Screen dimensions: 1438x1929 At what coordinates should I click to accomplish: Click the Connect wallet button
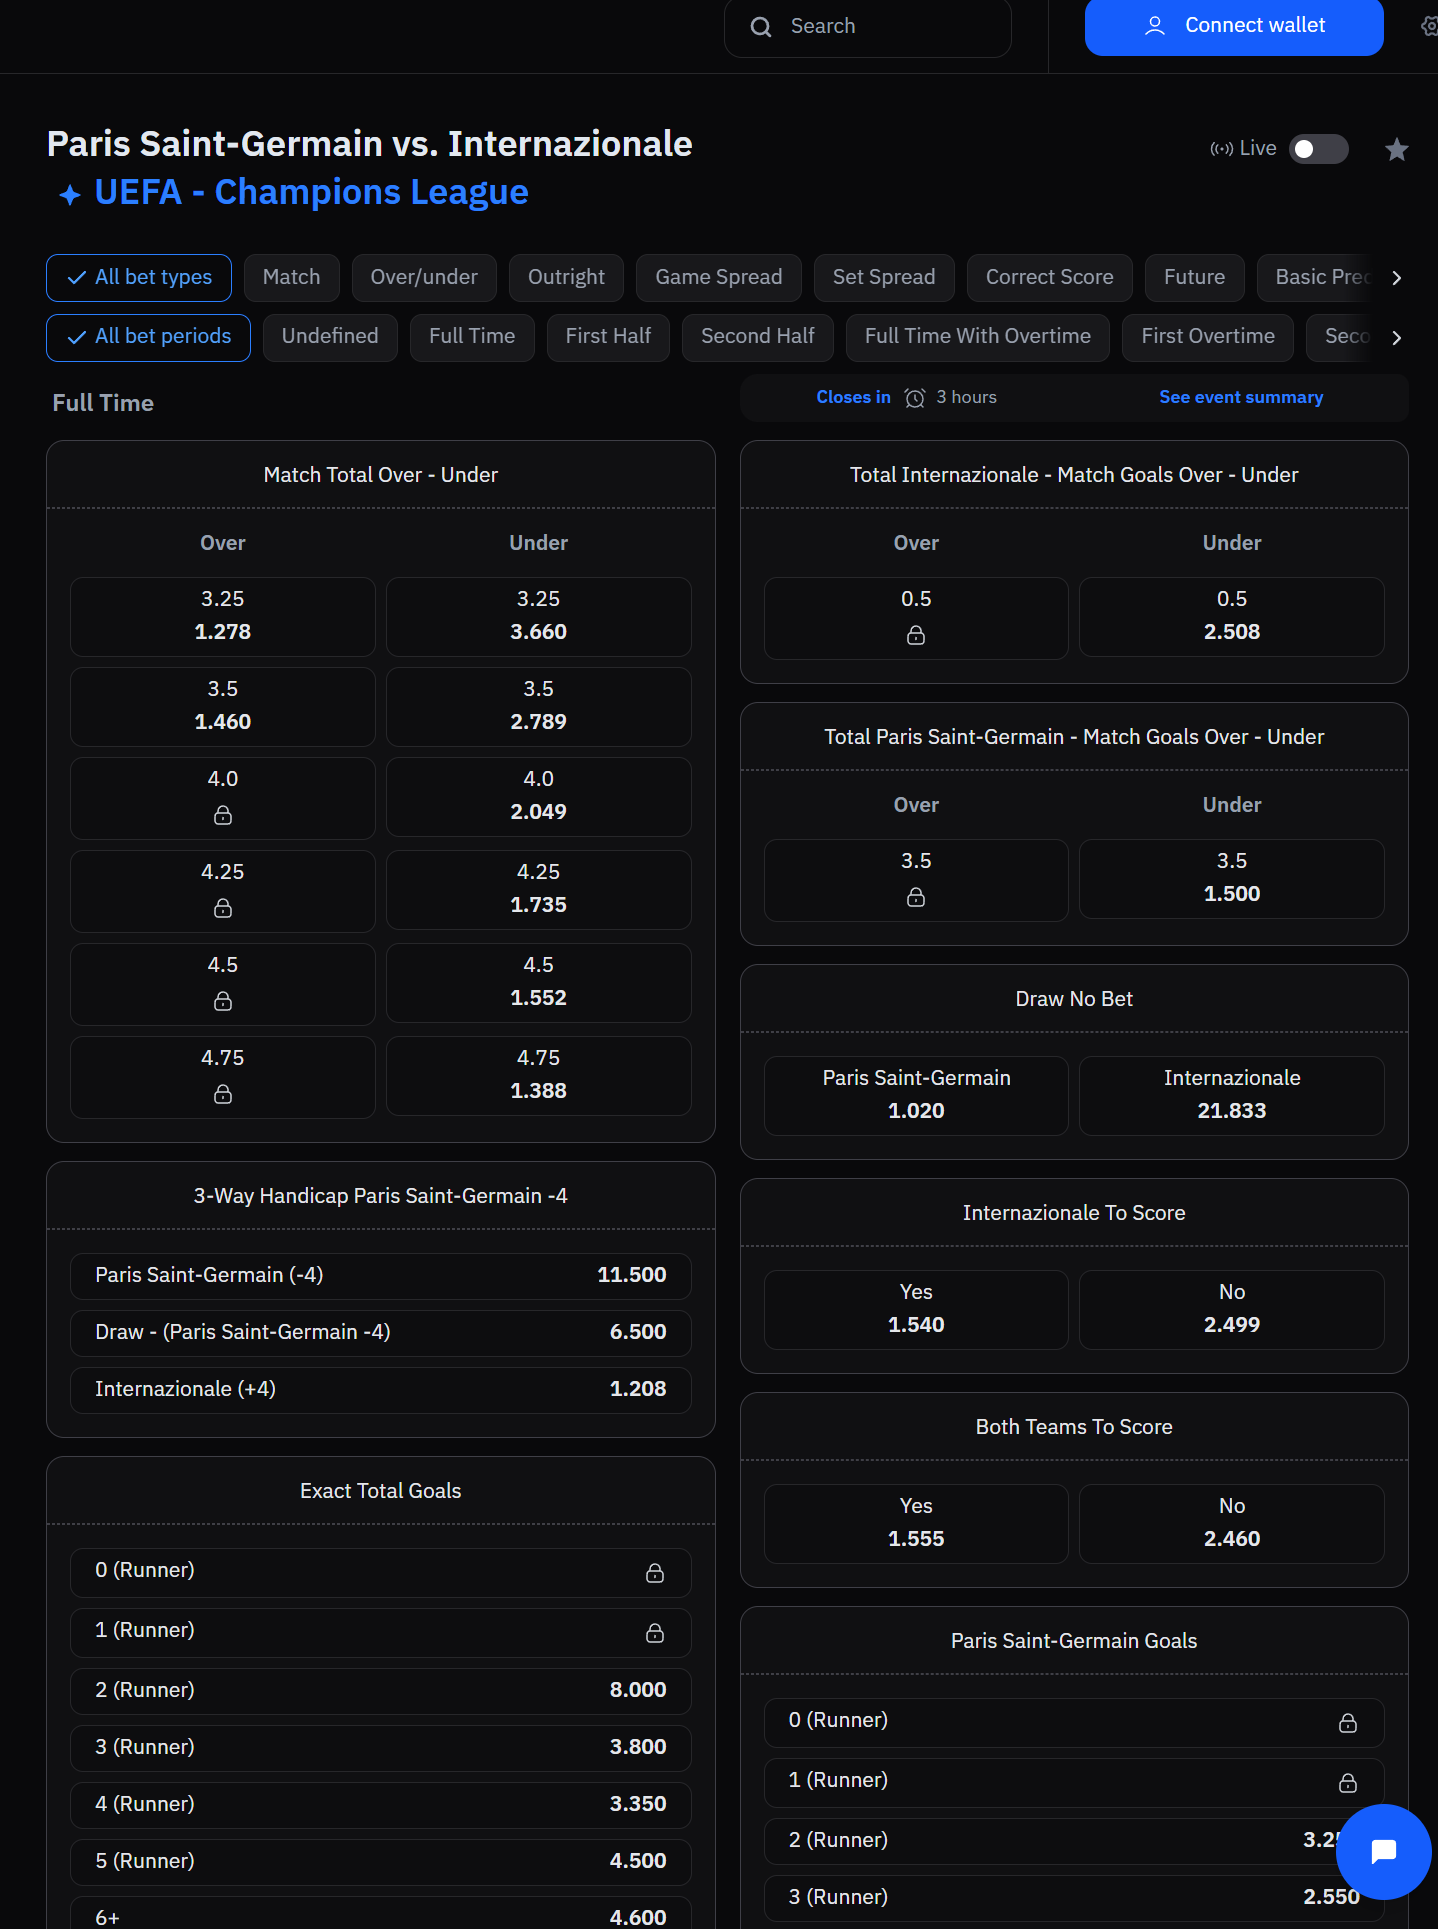1234,27
